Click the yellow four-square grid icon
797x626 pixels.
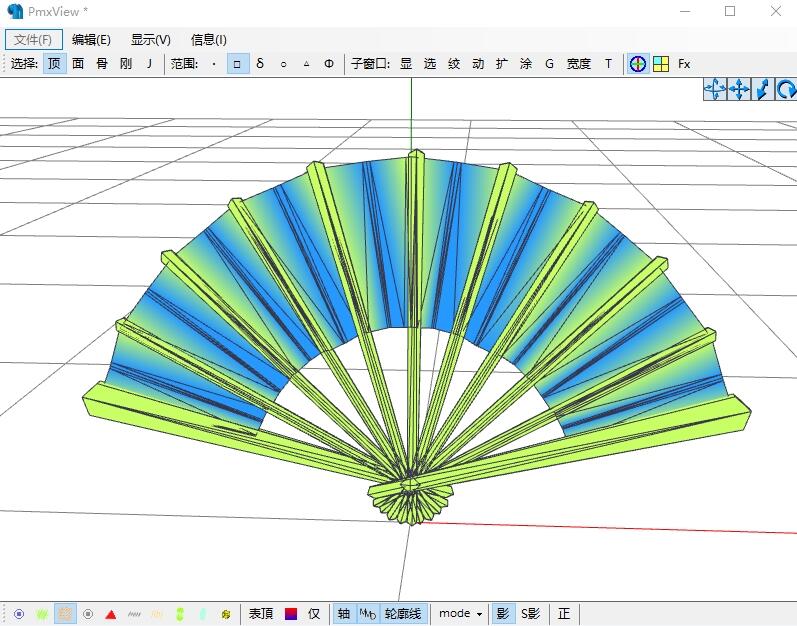click(x=661, y=64)
